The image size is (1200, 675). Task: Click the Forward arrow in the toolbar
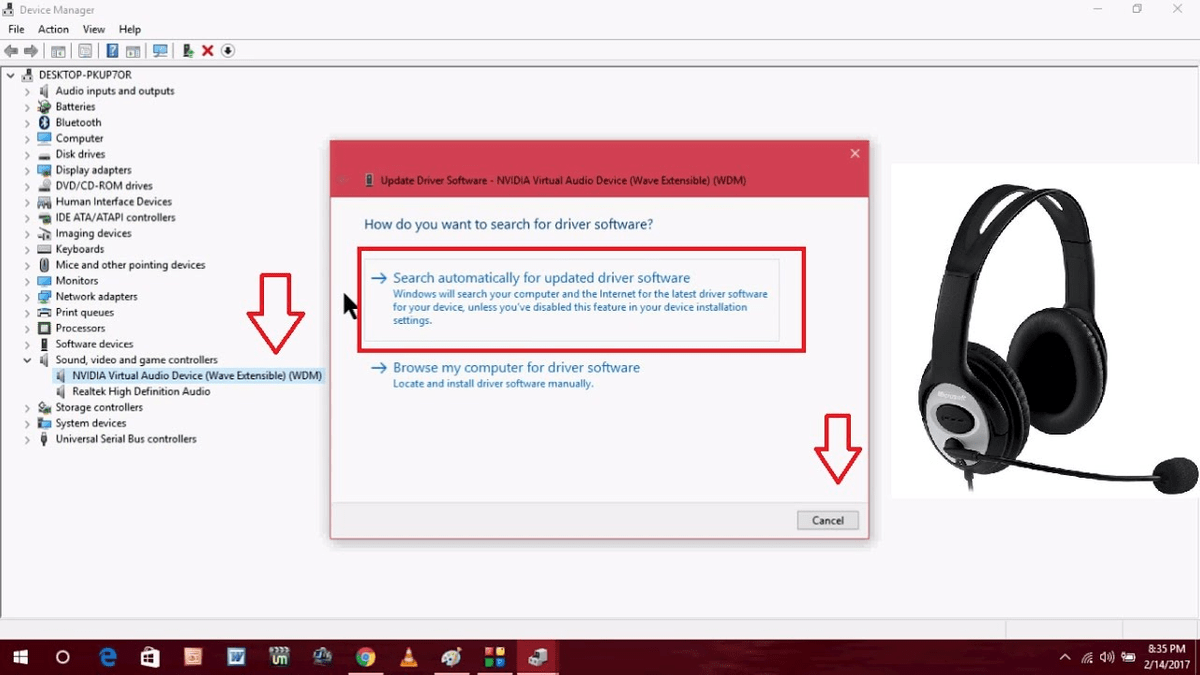31,51
